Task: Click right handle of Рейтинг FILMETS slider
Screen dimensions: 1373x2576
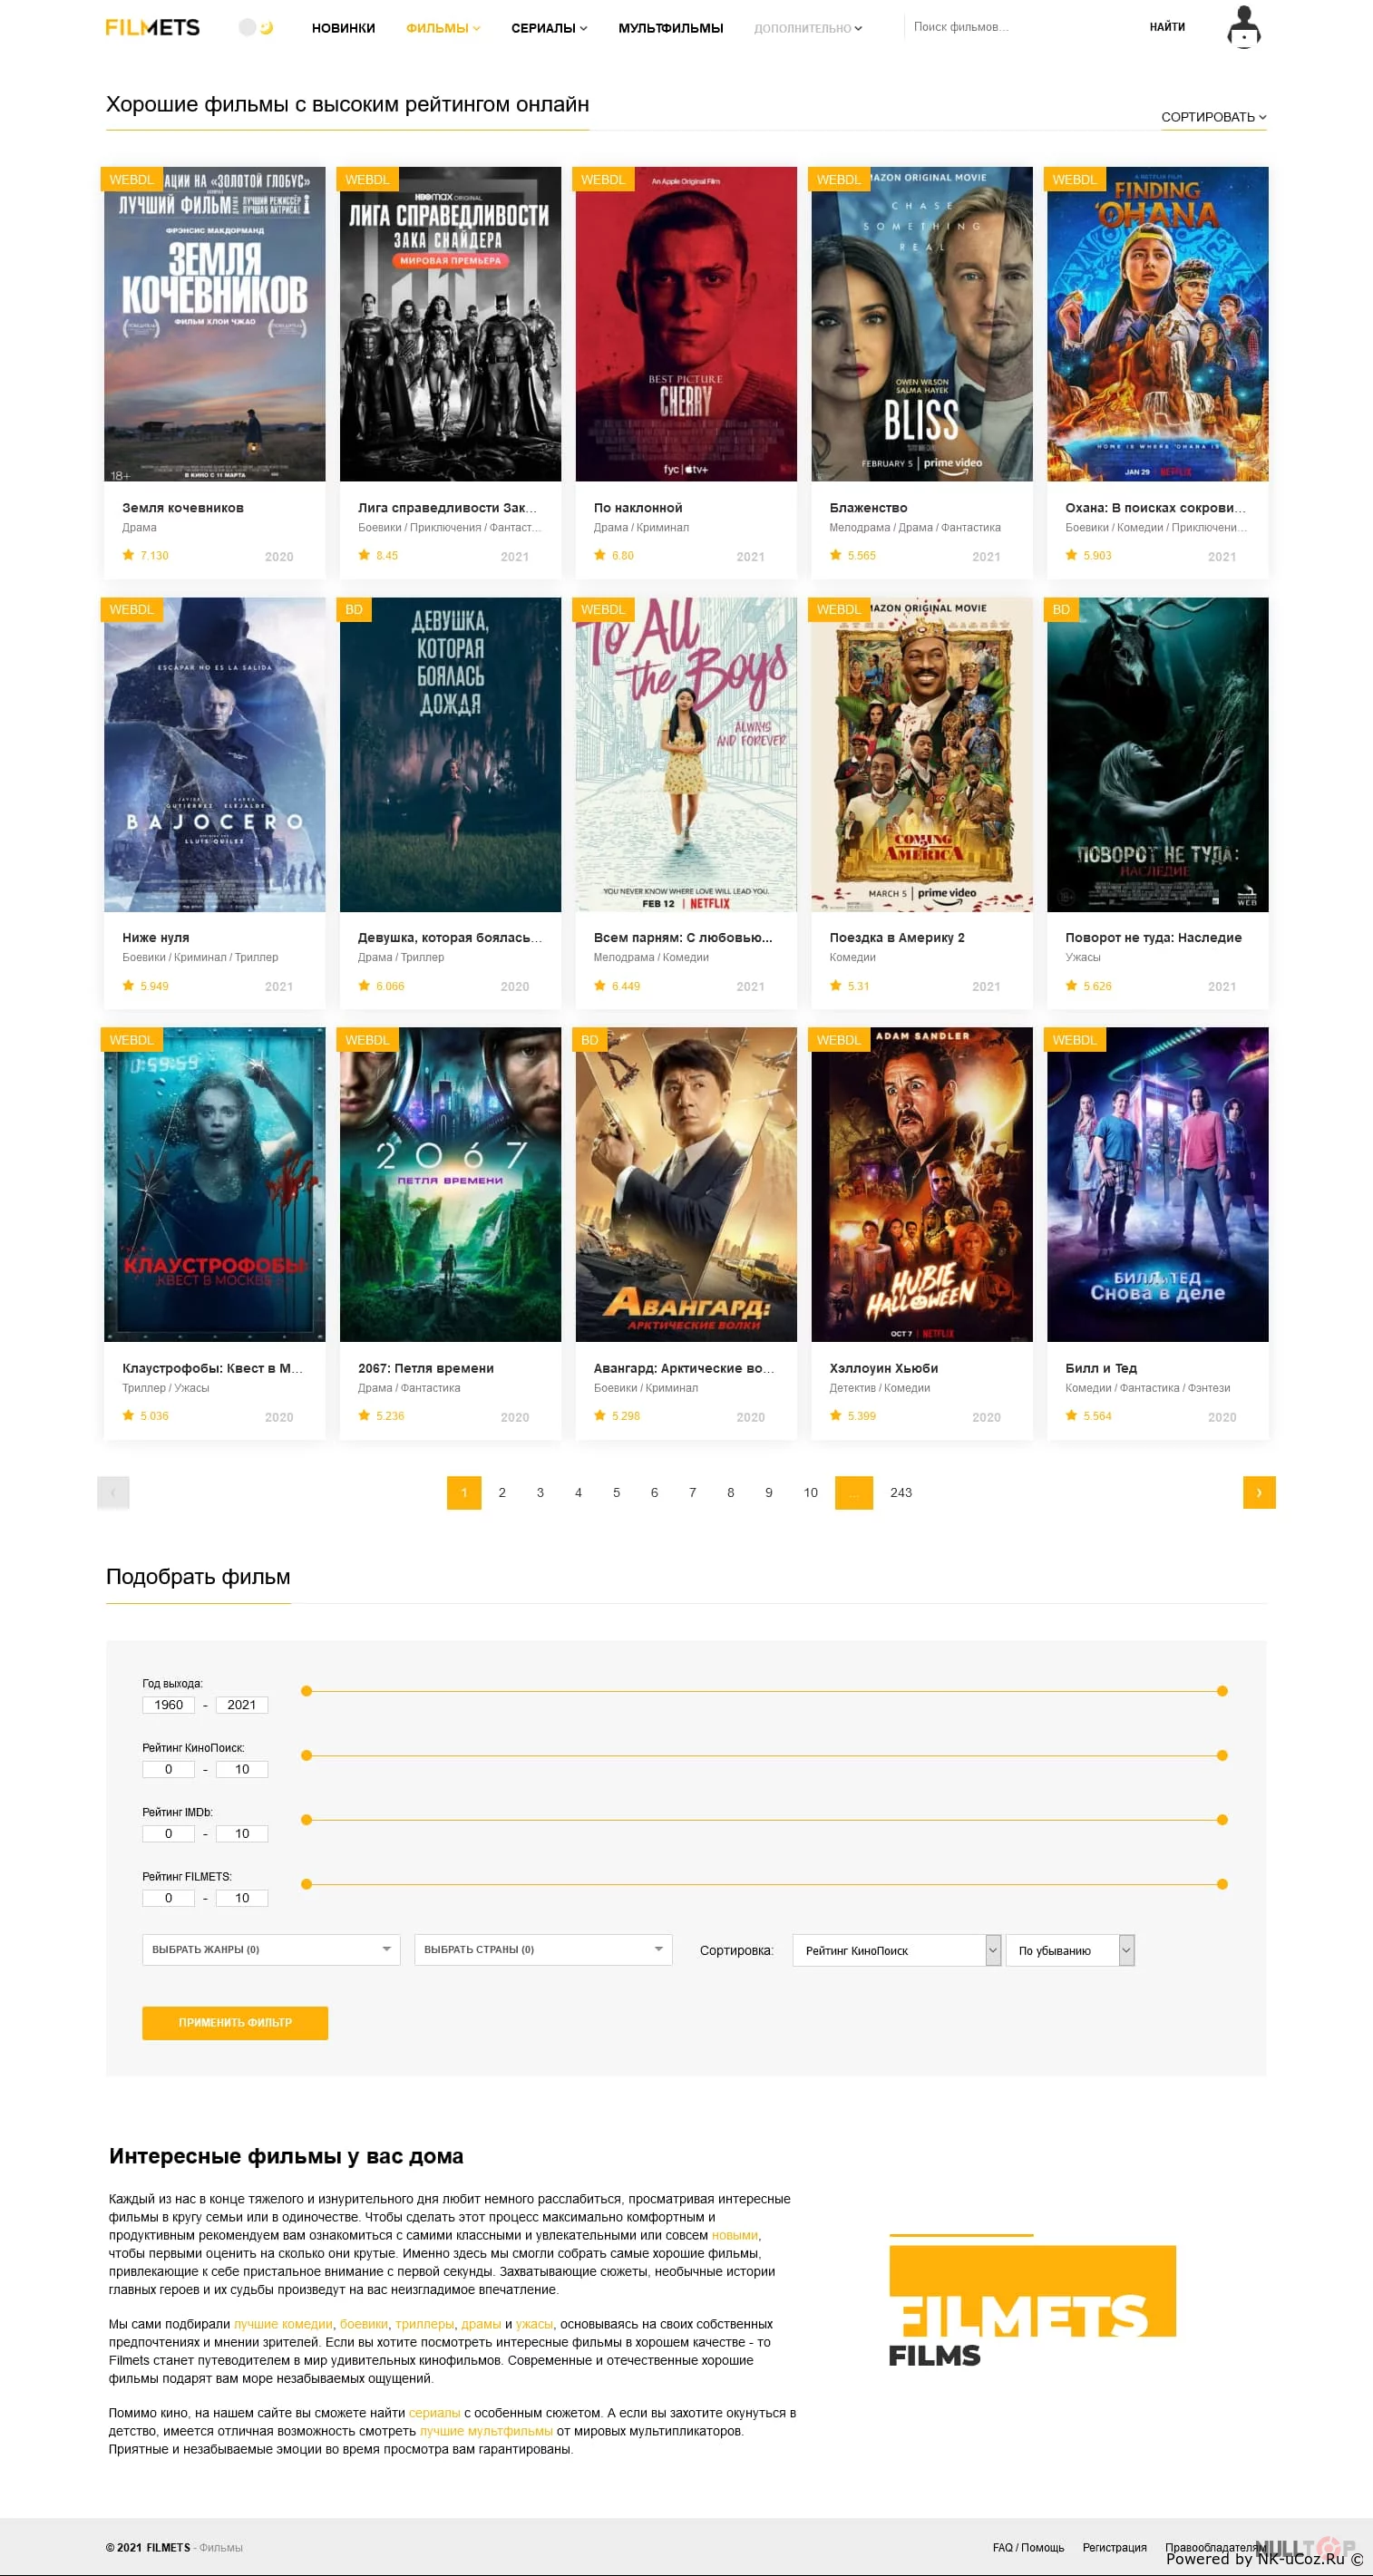Action: click(x=1222, y=1884)
